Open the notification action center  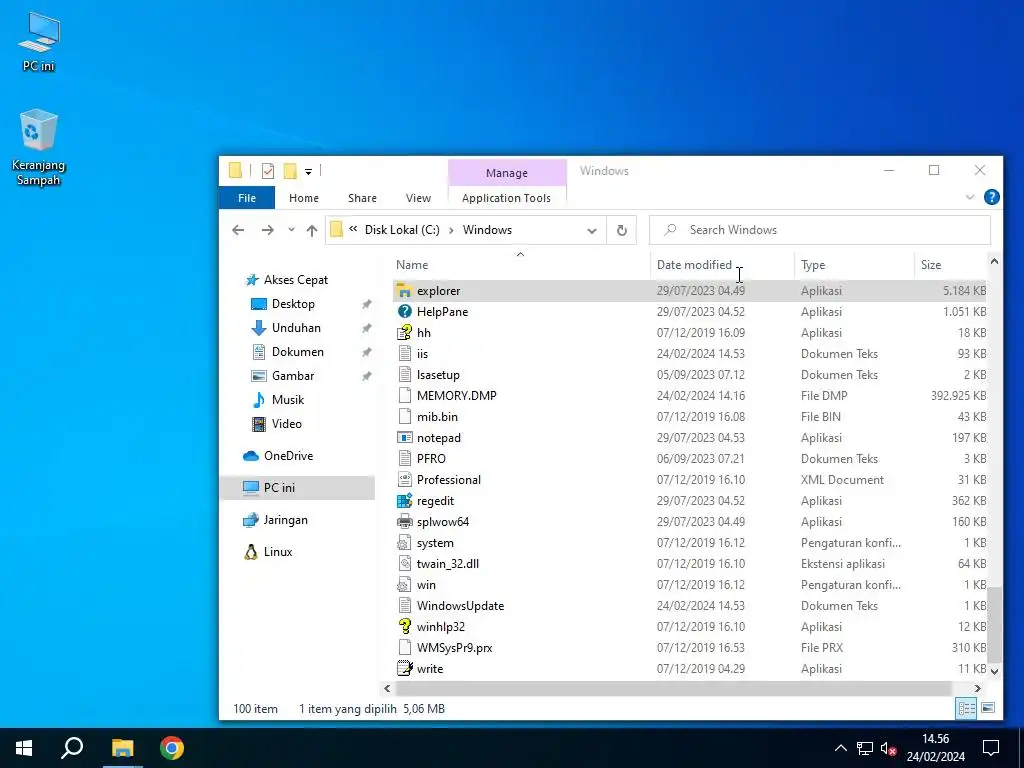991,748
